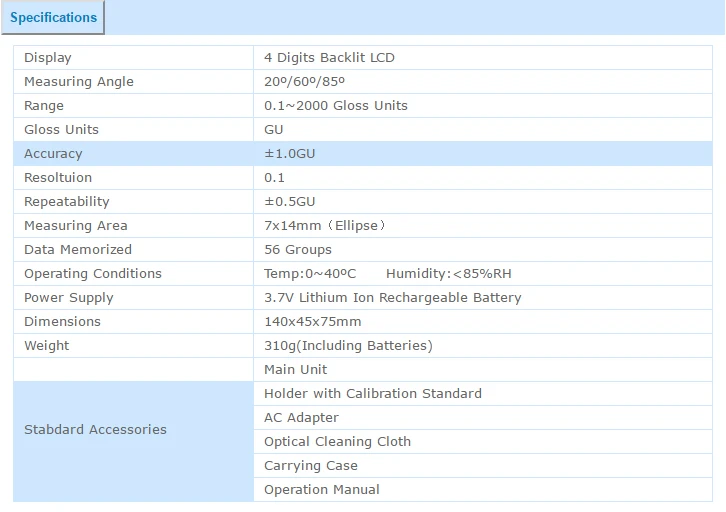Select the Range value 0.1~2000 Gloss Units

click(336, 106)
